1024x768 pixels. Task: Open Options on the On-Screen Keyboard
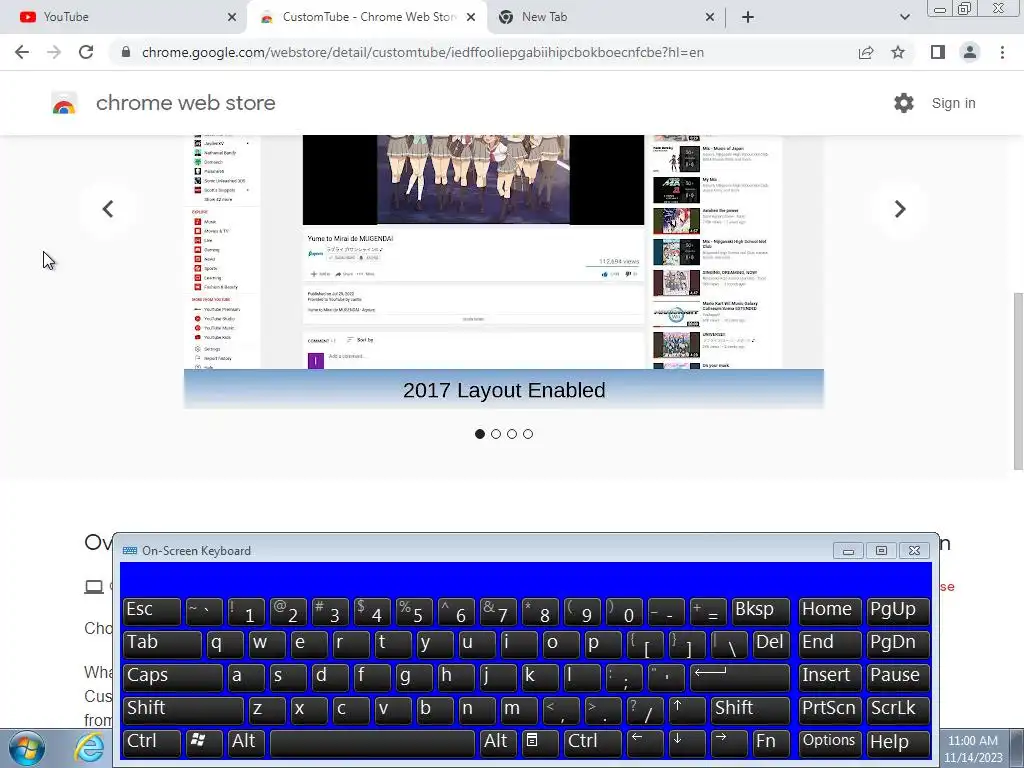pyautogui.click(x=830, y=743)
